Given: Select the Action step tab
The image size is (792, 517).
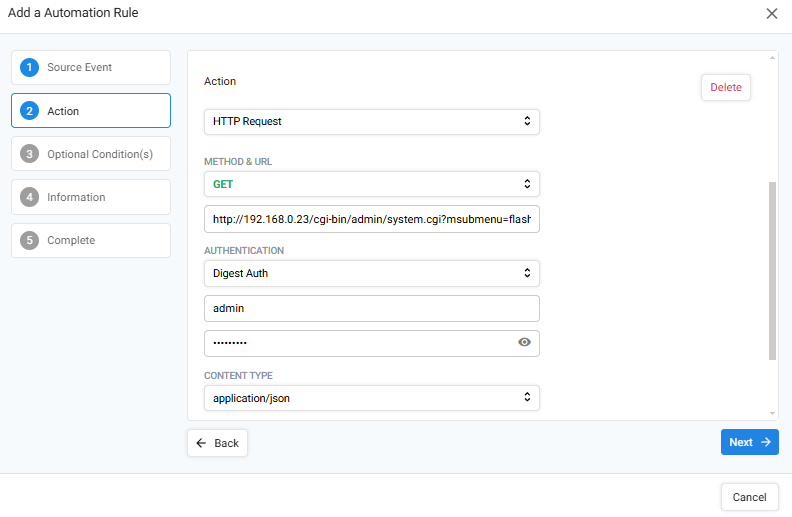Looking at the screenshot, I should coord(91,111).
